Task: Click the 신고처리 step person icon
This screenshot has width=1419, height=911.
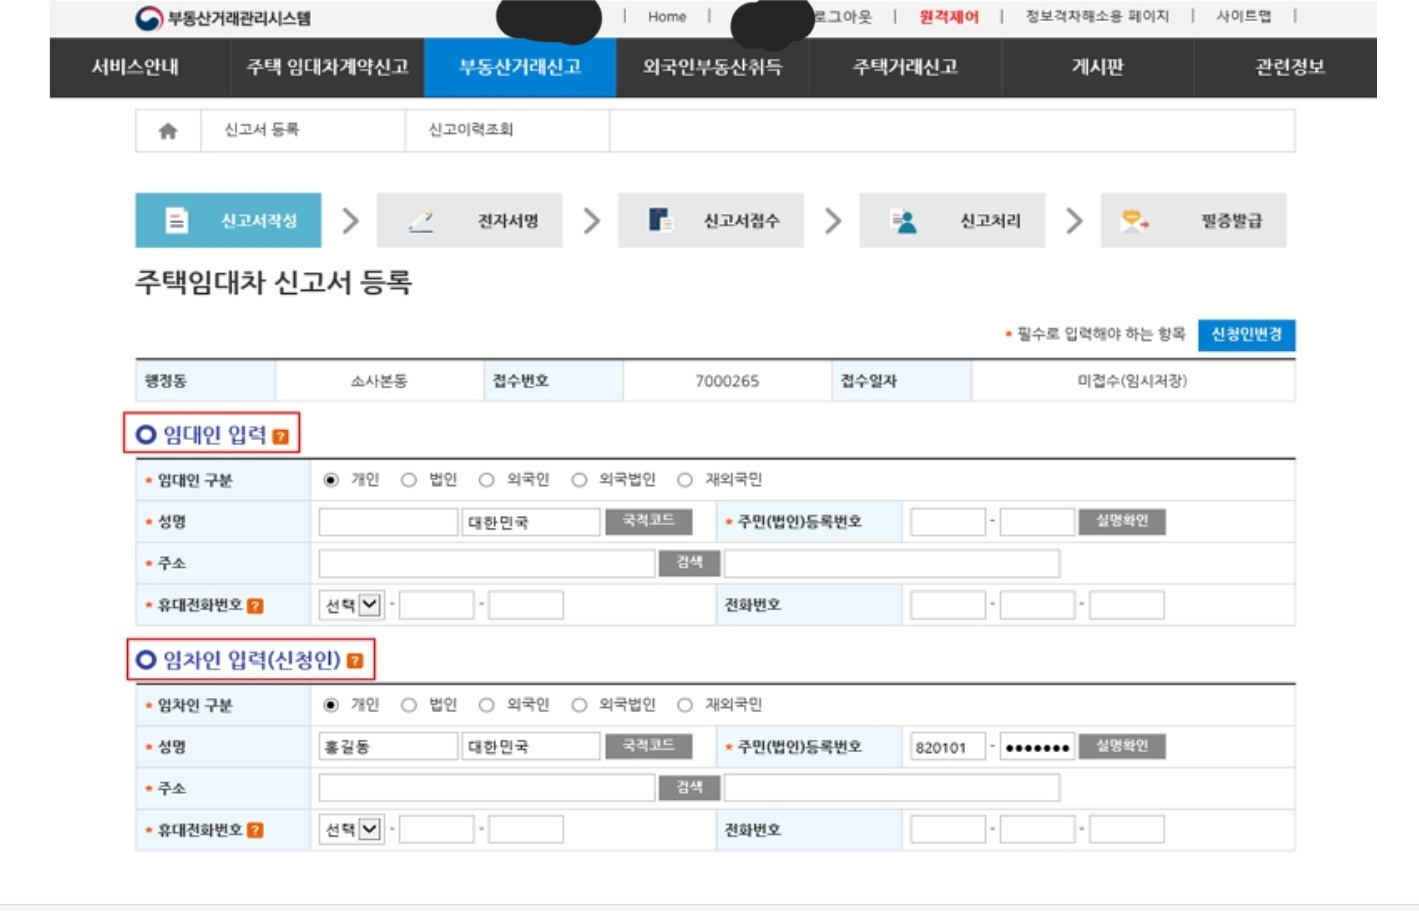Action: coord(903,220)
